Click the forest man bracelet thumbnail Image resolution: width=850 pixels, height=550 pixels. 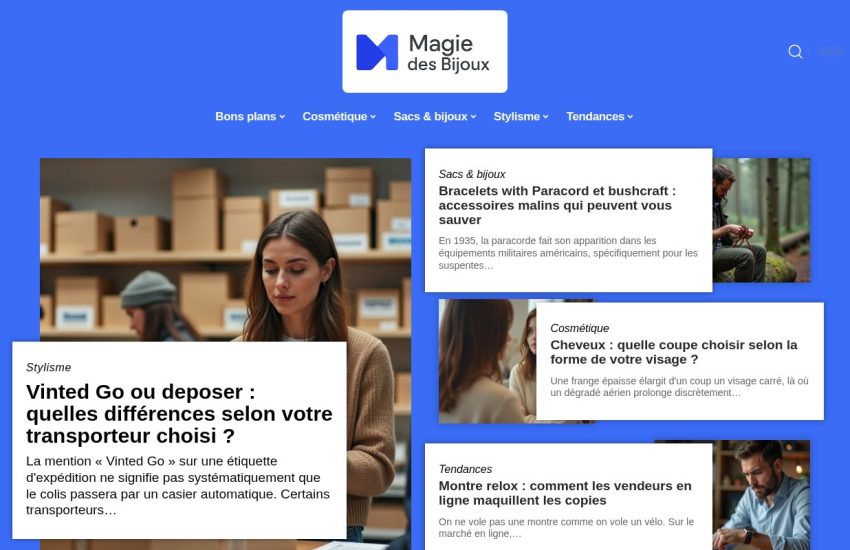pos(761,220)
